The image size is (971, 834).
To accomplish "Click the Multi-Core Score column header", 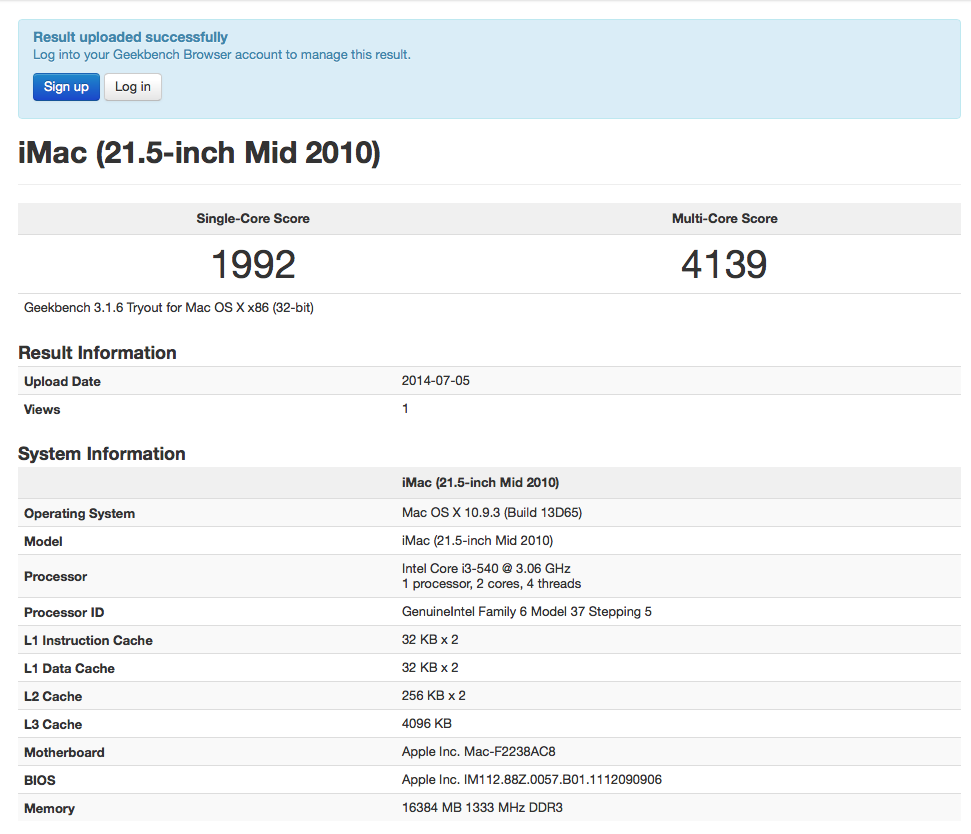I will (724, 219).
